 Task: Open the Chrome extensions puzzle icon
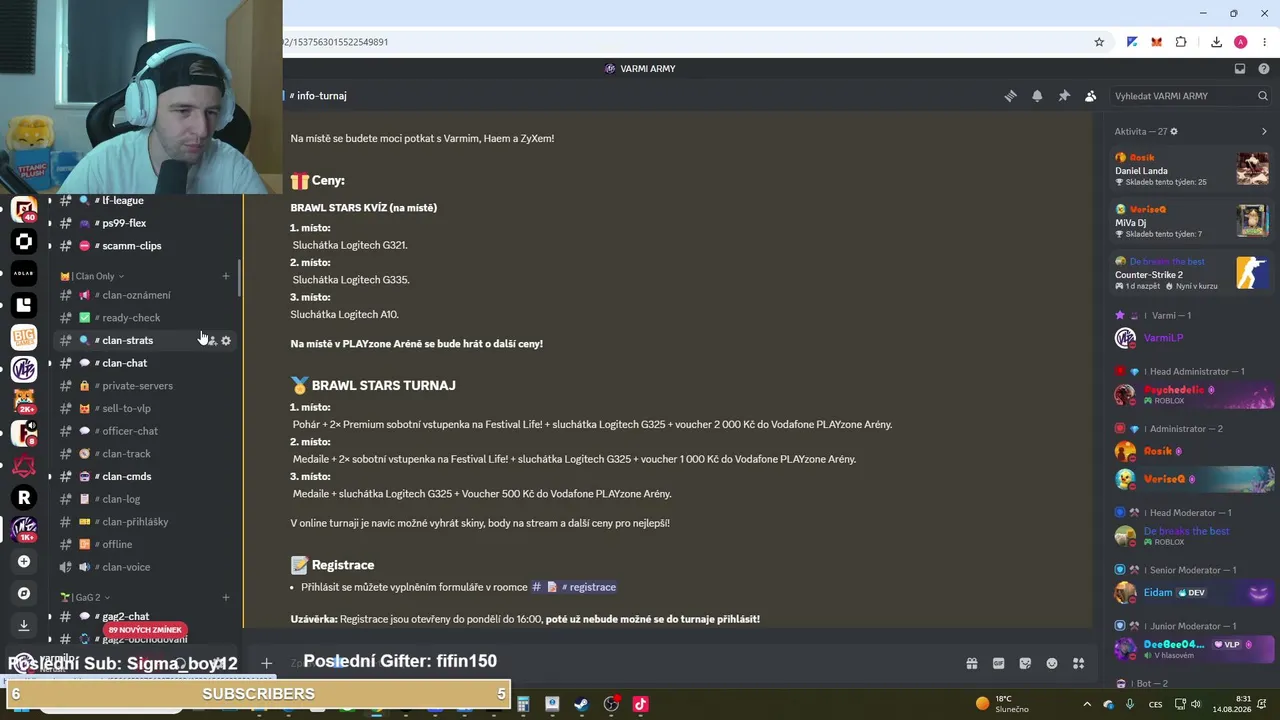pyautogui.click(x=1181, y=42)
